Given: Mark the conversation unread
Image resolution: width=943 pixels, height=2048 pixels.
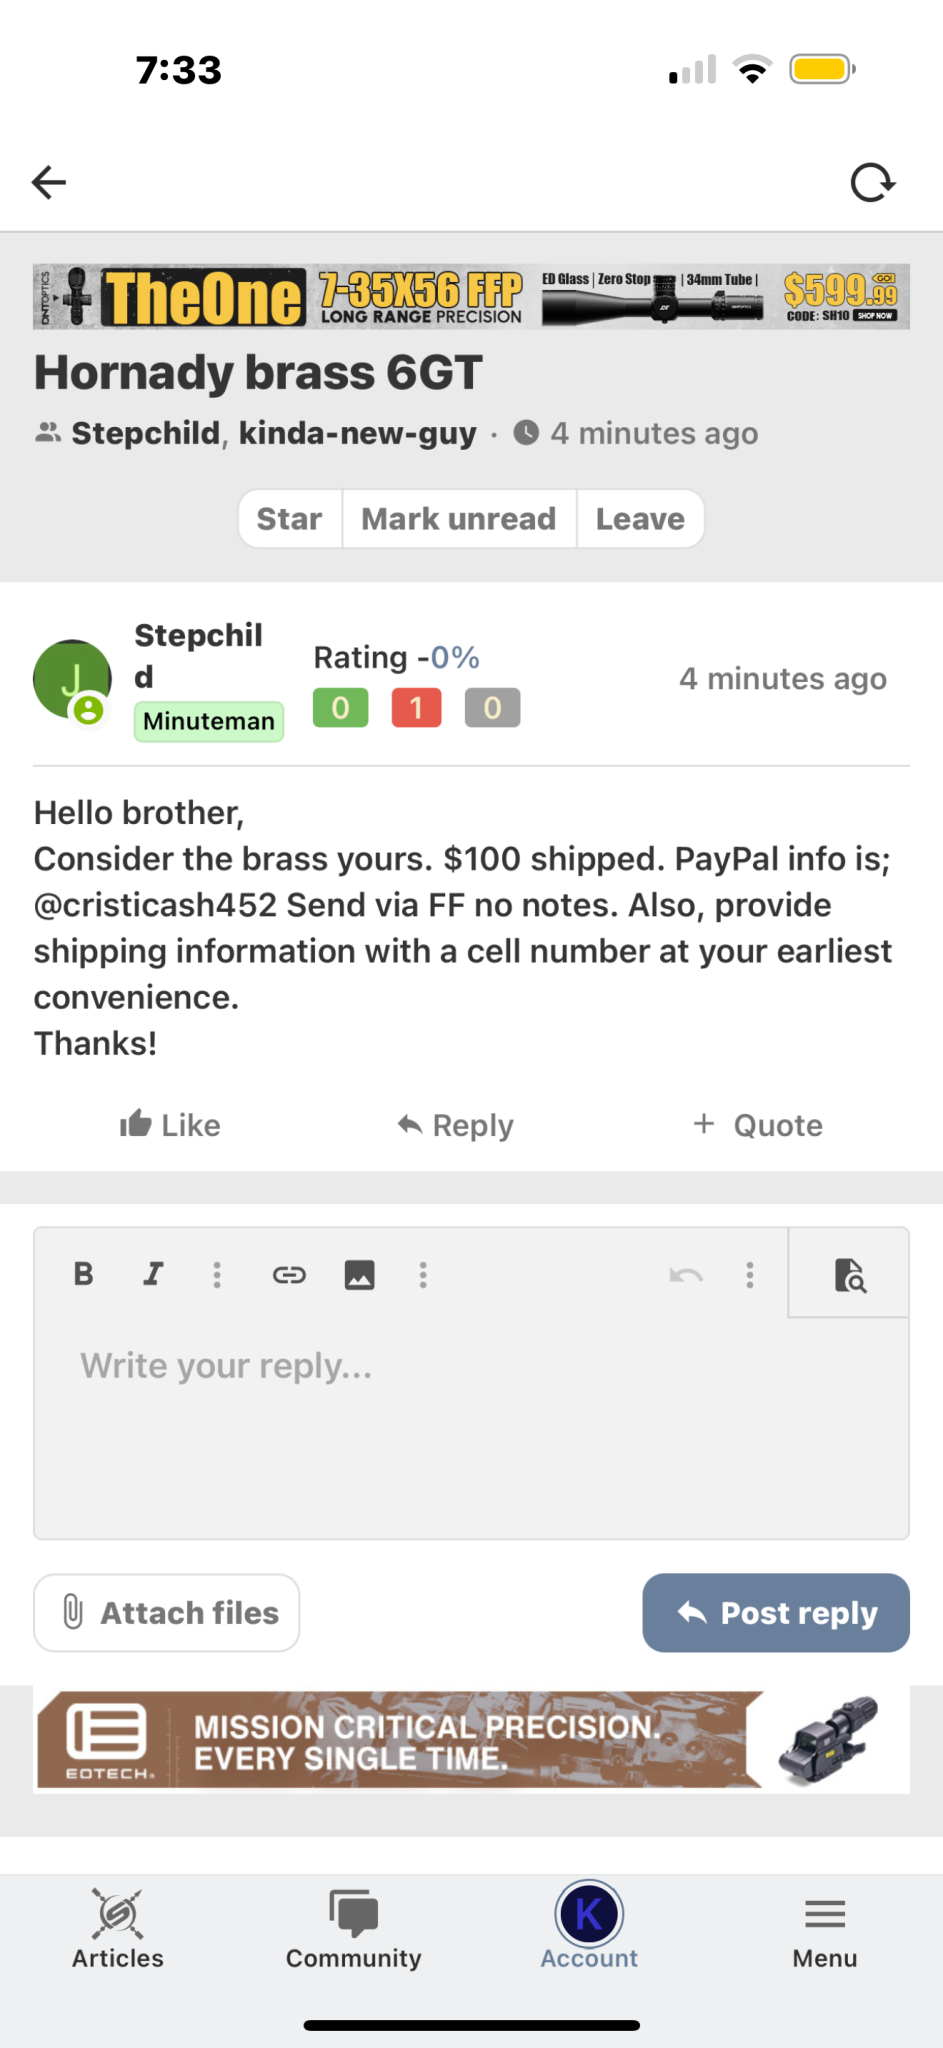Looking at the screenshot, I should pos(458,519).
